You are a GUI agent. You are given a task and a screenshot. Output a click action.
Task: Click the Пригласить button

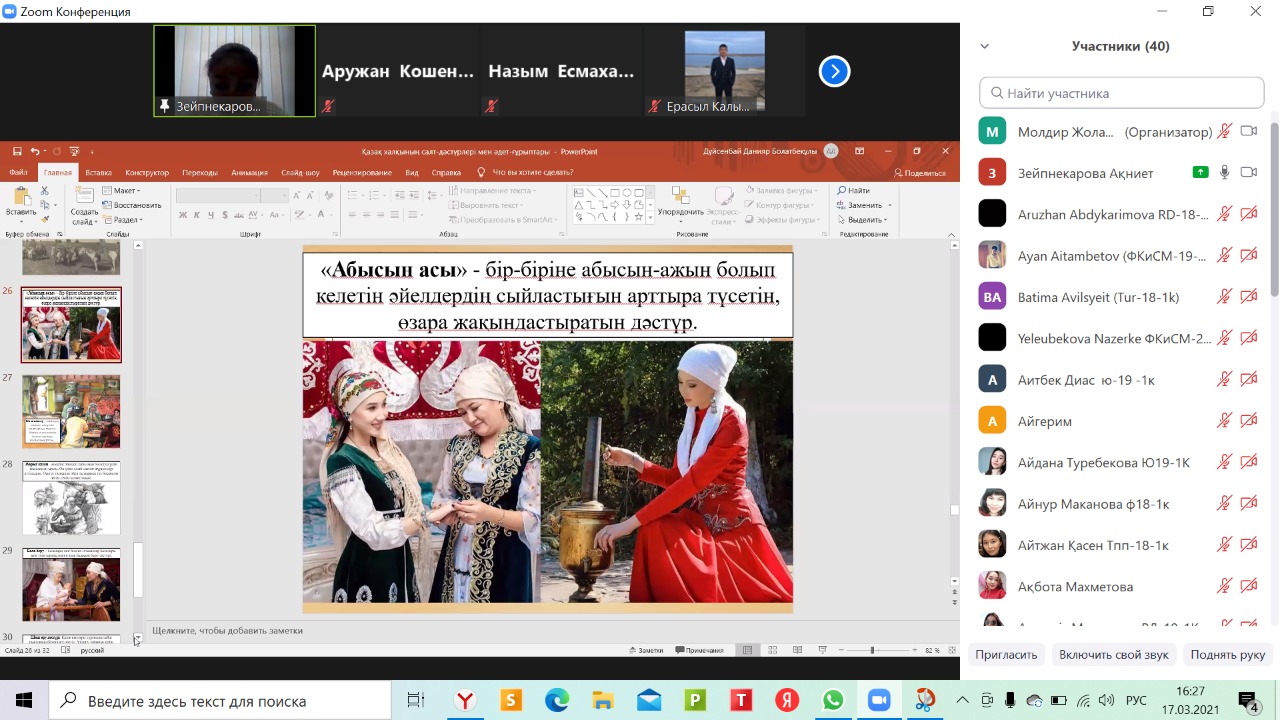[x=1006, y=654]
